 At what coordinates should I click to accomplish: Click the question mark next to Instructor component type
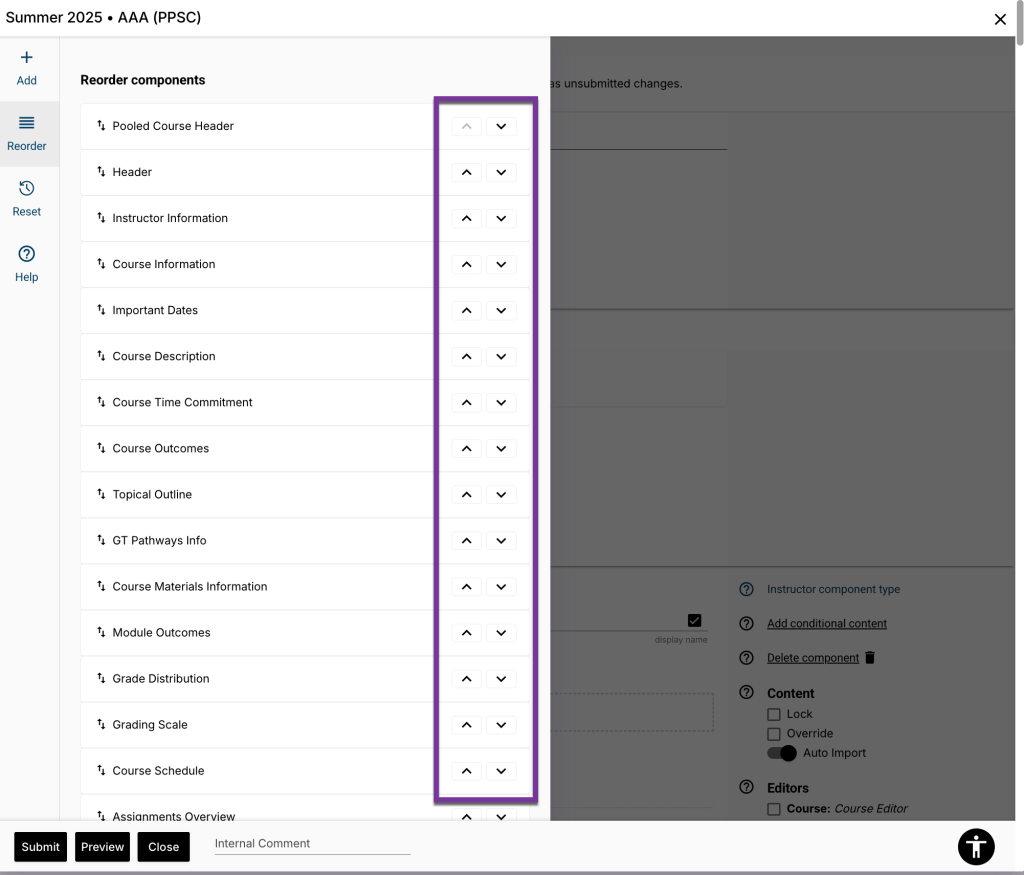click(746, 589)
